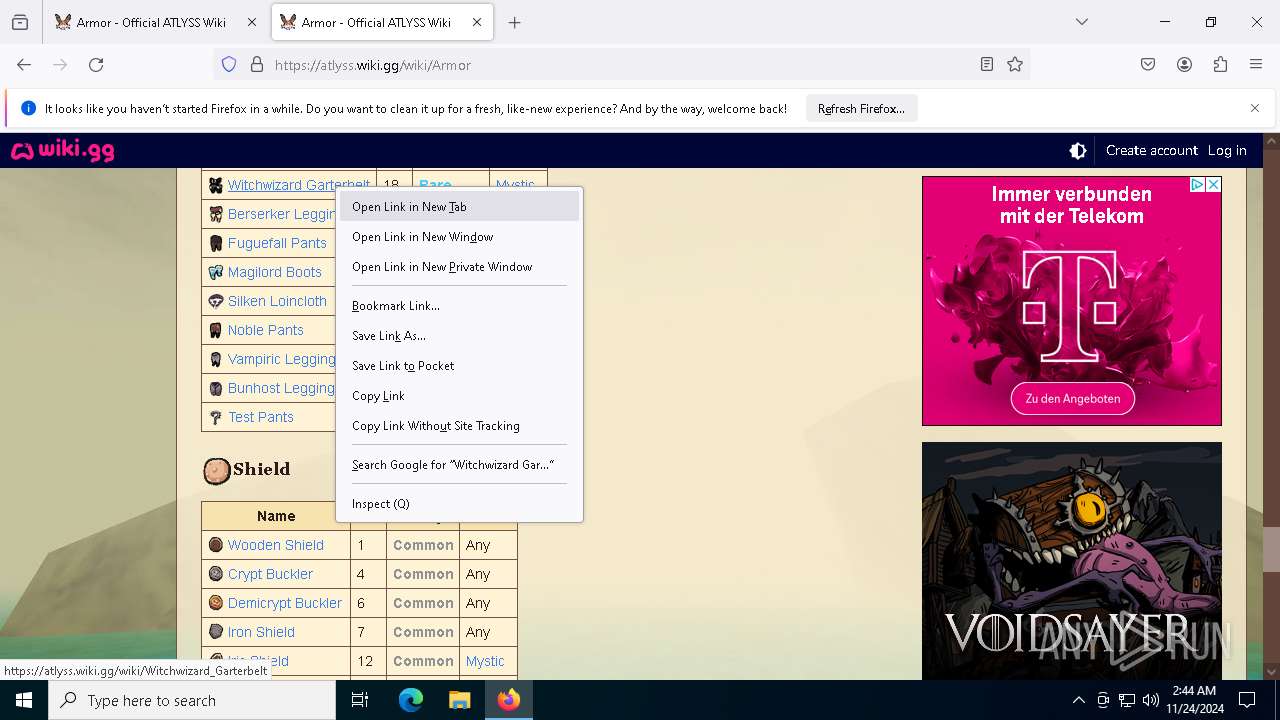Click Create account link
Screen dimensions: 1280x720
point(1151,151)
